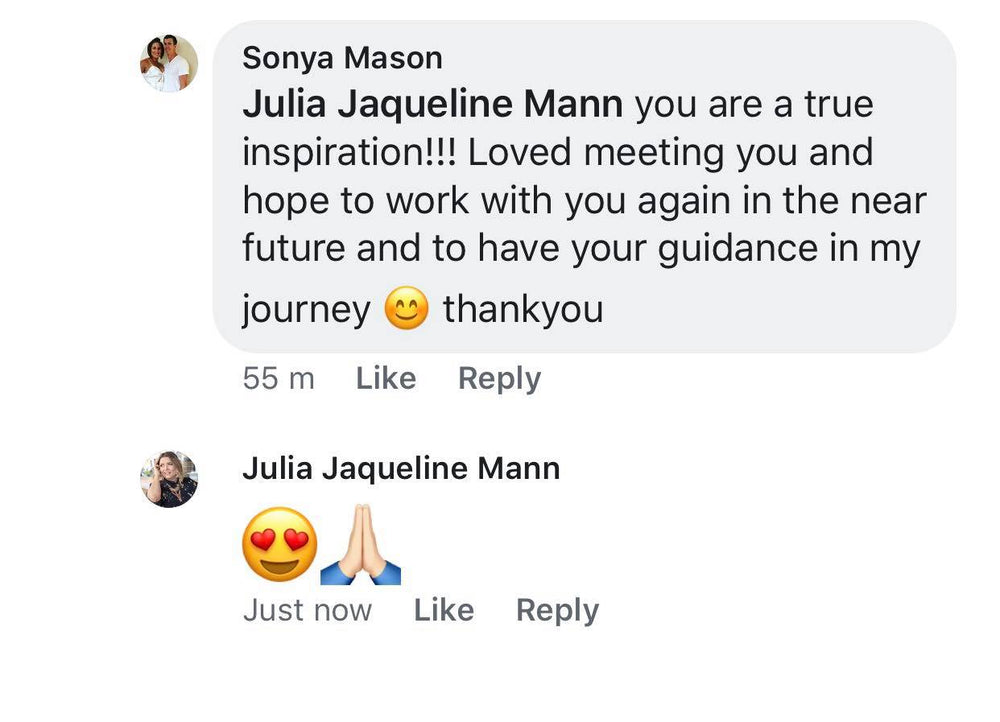The width and height of the screenshot is (1000, 722).
Task: Open Julia Jaqueline Mann's name above her reply
Action: [402, 467]
